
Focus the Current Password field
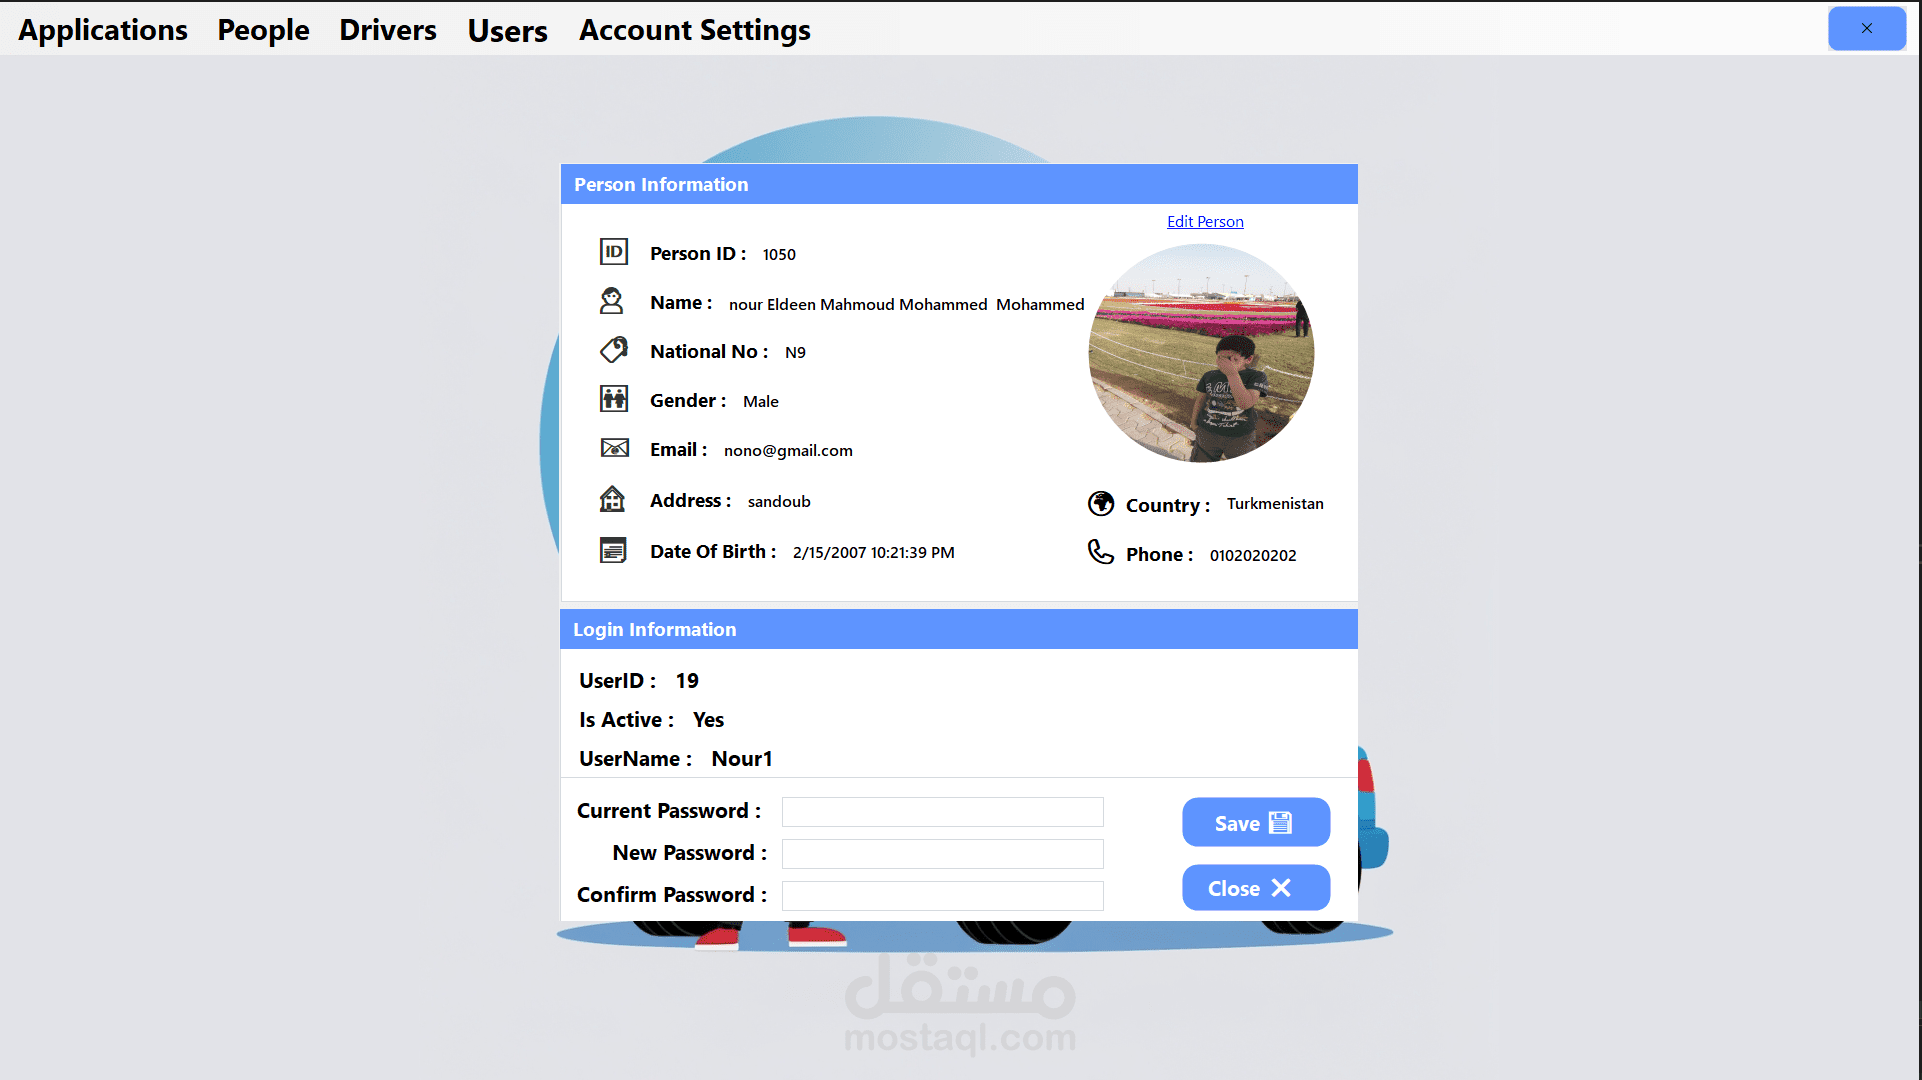(942, 812)
